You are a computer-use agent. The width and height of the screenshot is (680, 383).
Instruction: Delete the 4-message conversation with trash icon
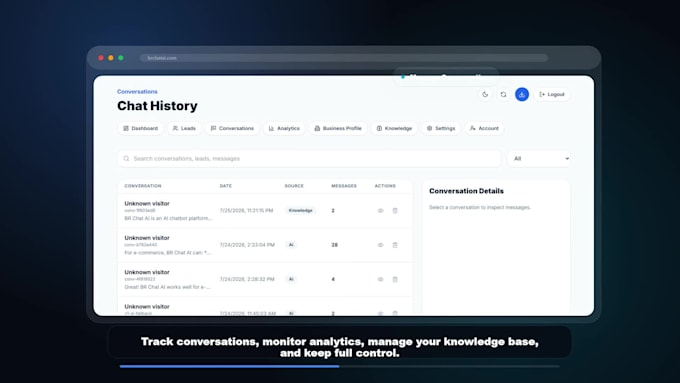[395, 279]
